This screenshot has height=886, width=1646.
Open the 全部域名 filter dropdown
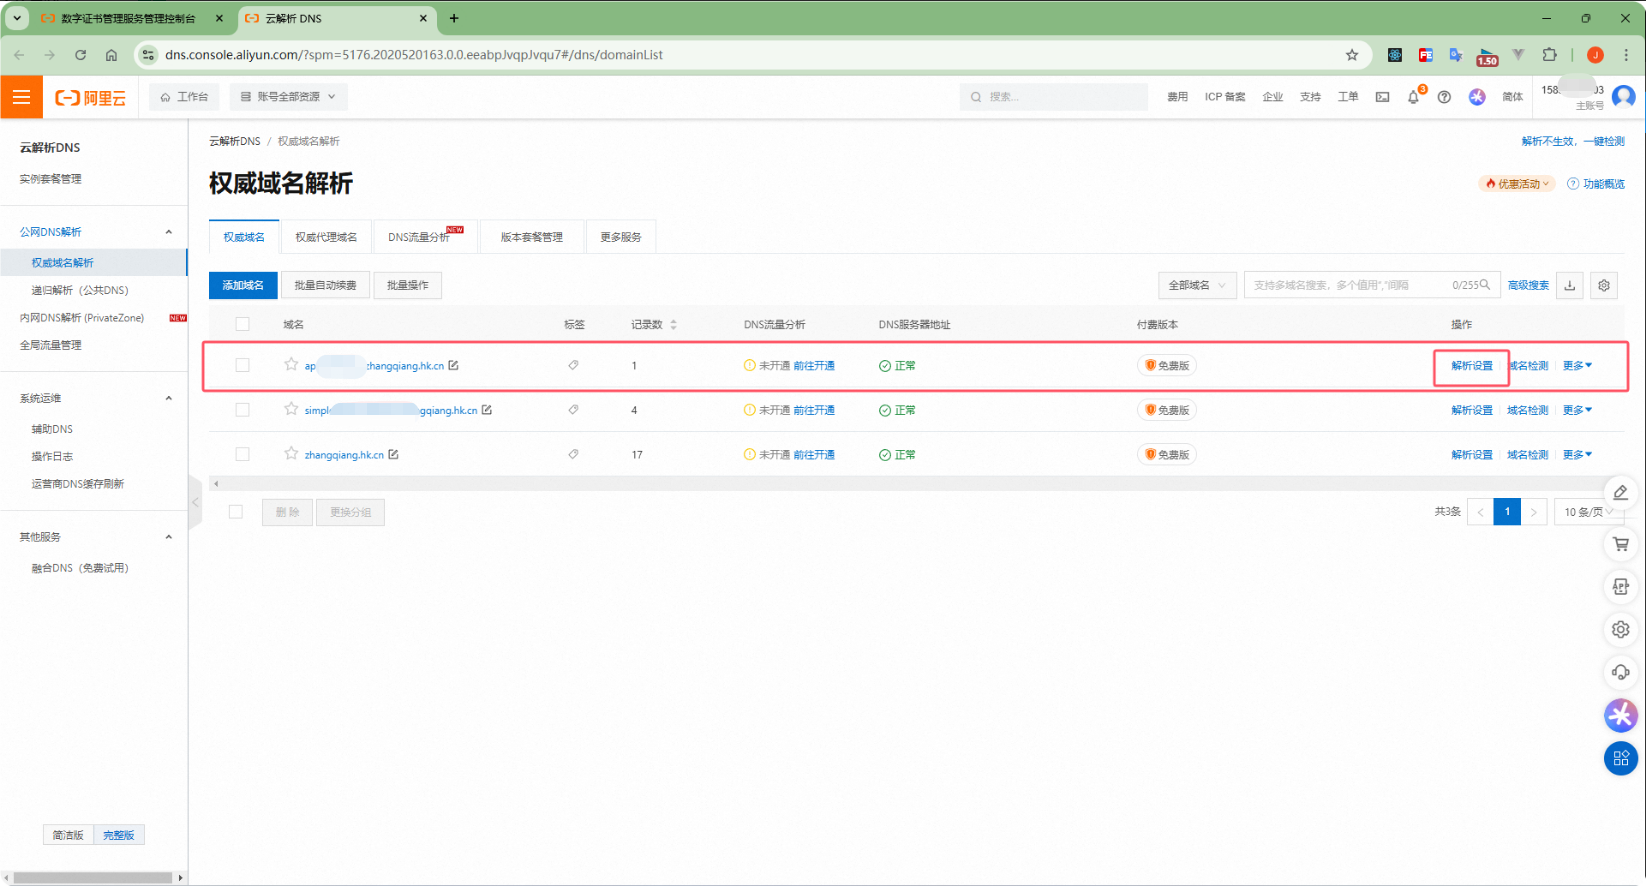point(1197,285)
